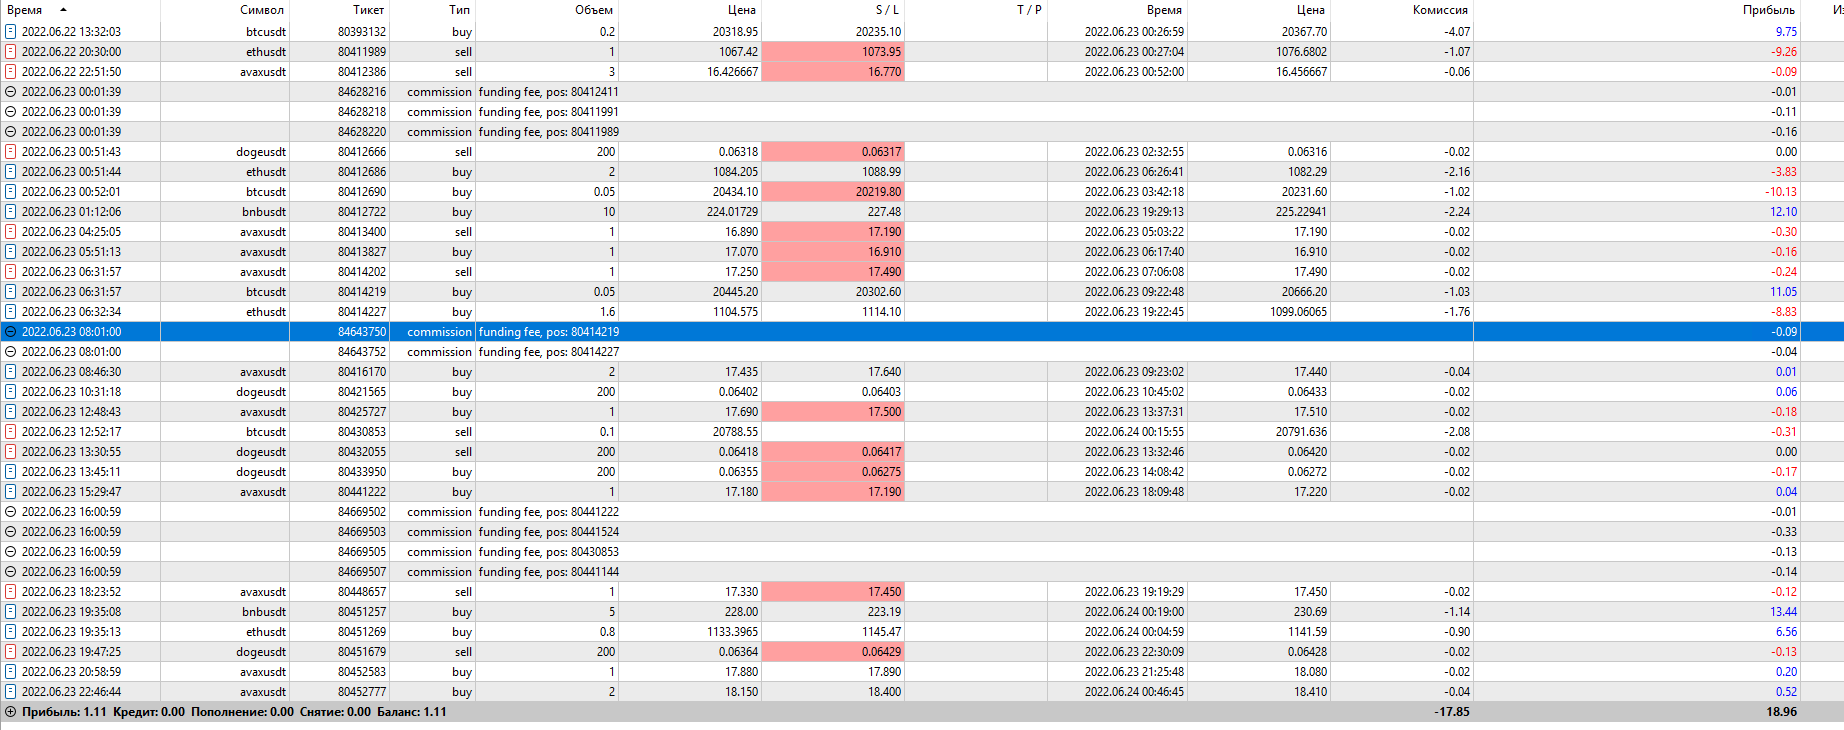Click the sell icon of dogeusdt ticket 80432055
This screenshot has width=1844, height=730.
point(11,452)
